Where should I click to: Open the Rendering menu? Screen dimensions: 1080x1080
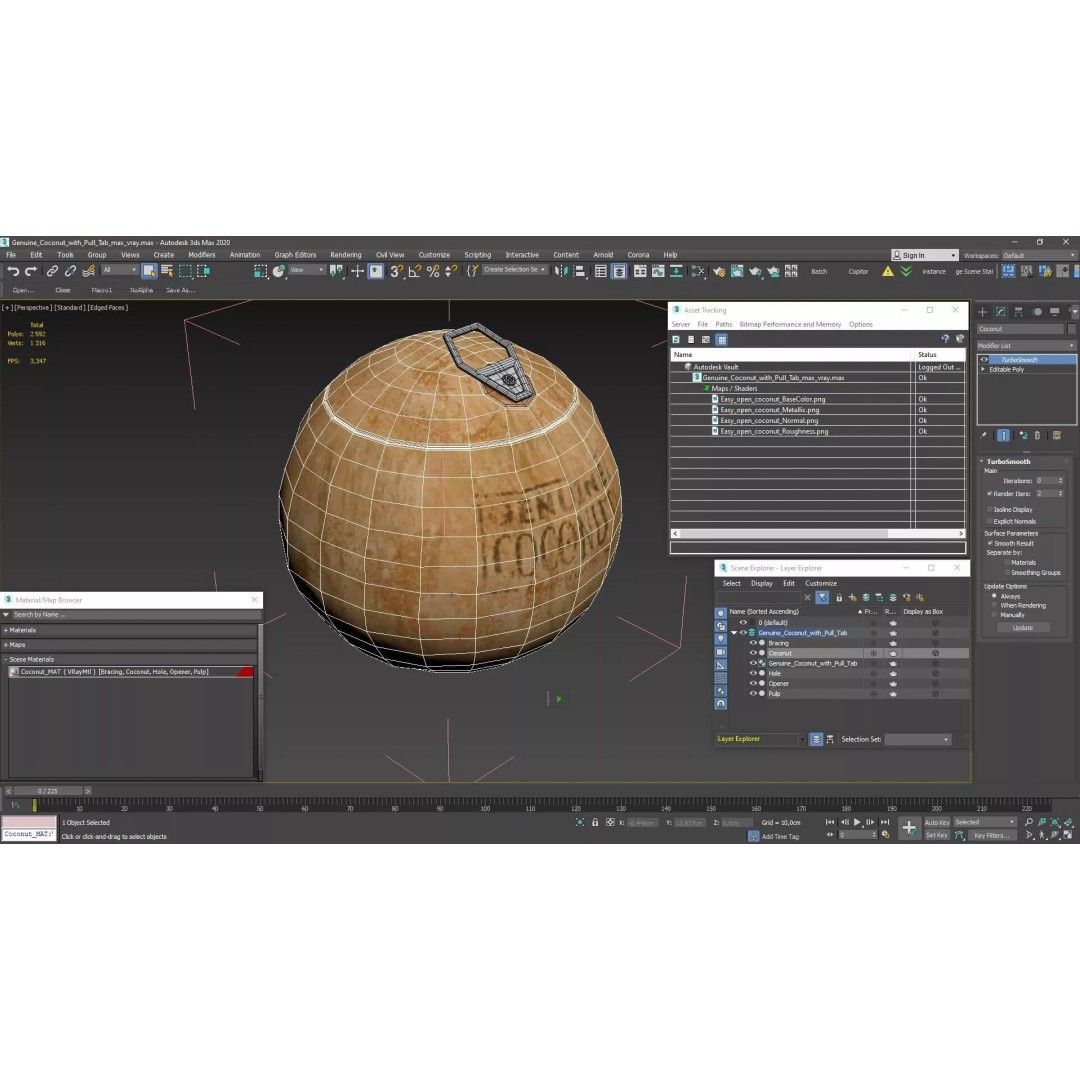point(345,255)
